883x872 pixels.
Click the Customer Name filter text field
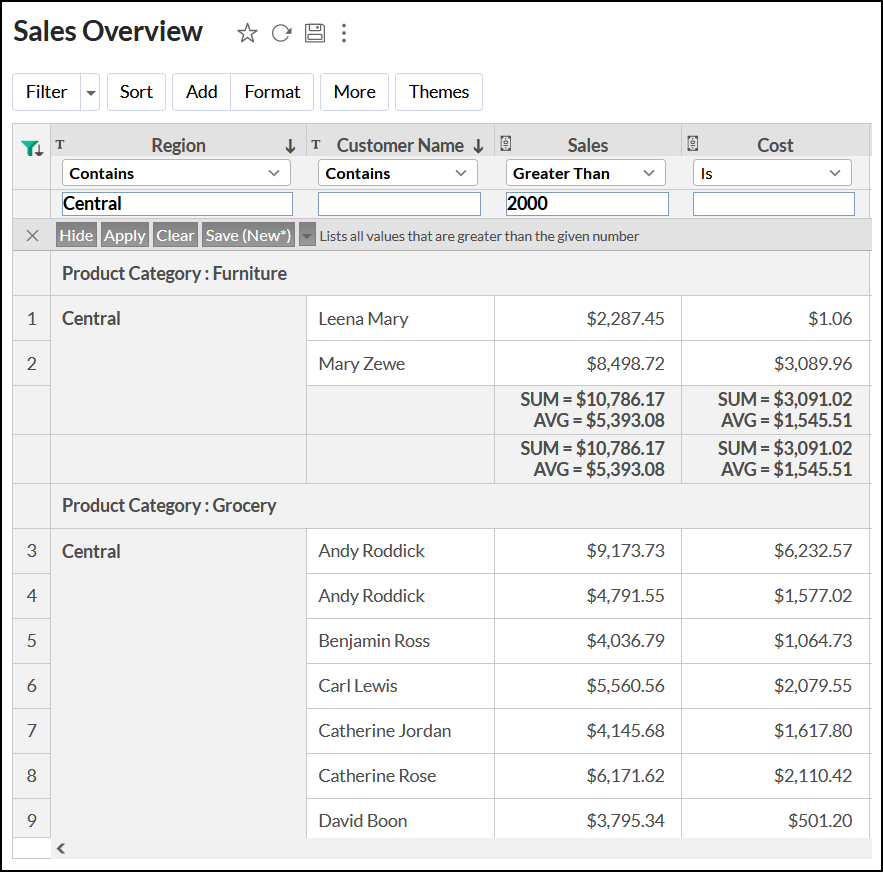point(399,204)
